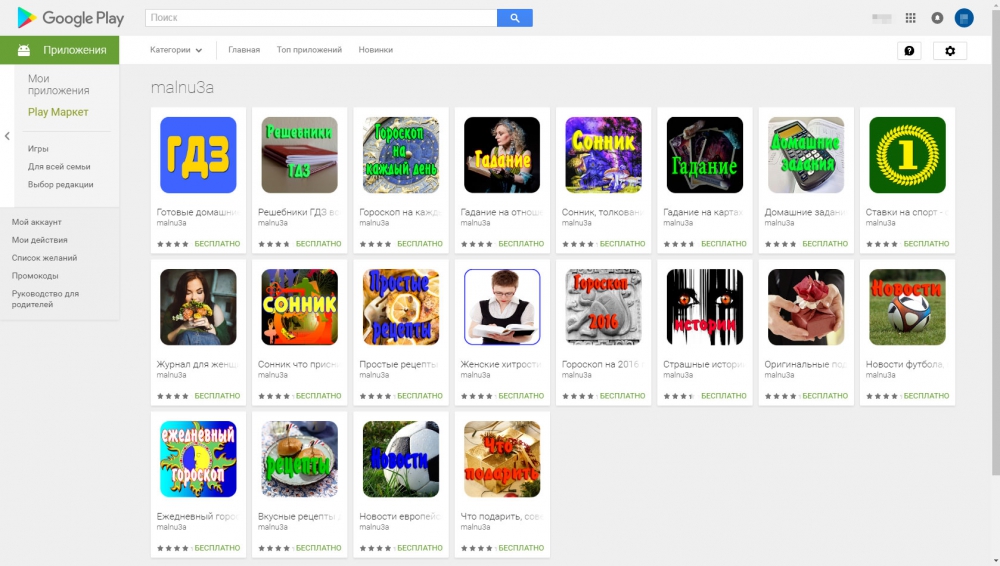The height and width of the screenshot is (566, 1000).
Task: Open the user account avatar
Action: [x=964, y=18]
